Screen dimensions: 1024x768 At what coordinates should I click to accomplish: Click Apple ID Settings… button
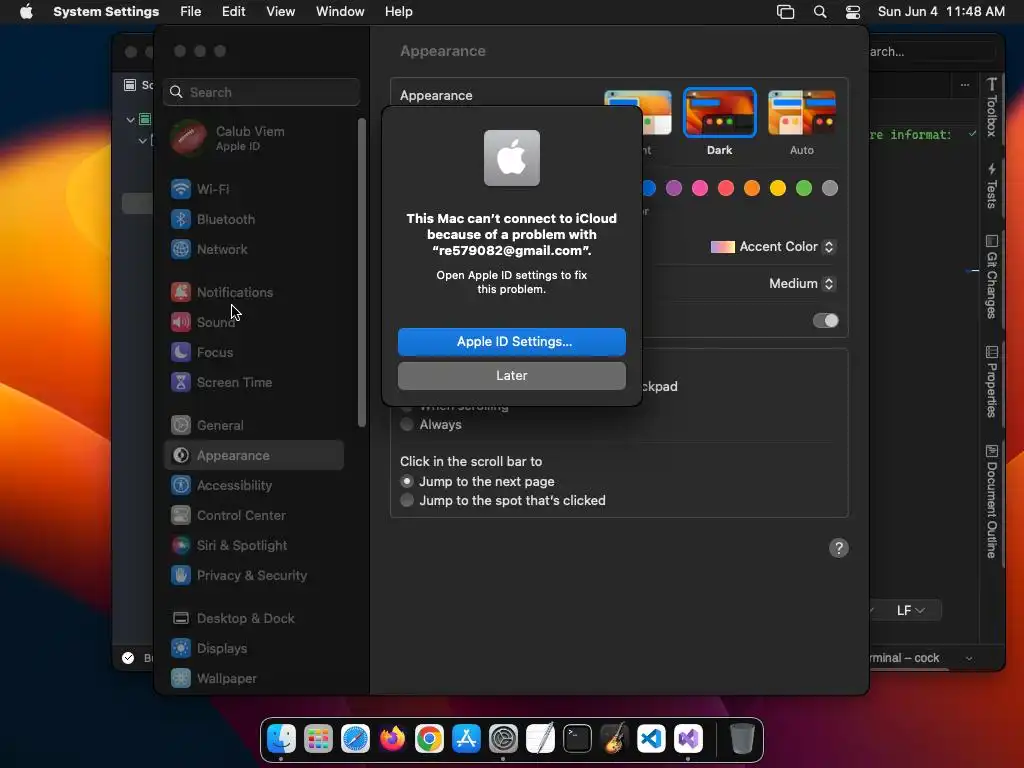[x=512, y=342]
